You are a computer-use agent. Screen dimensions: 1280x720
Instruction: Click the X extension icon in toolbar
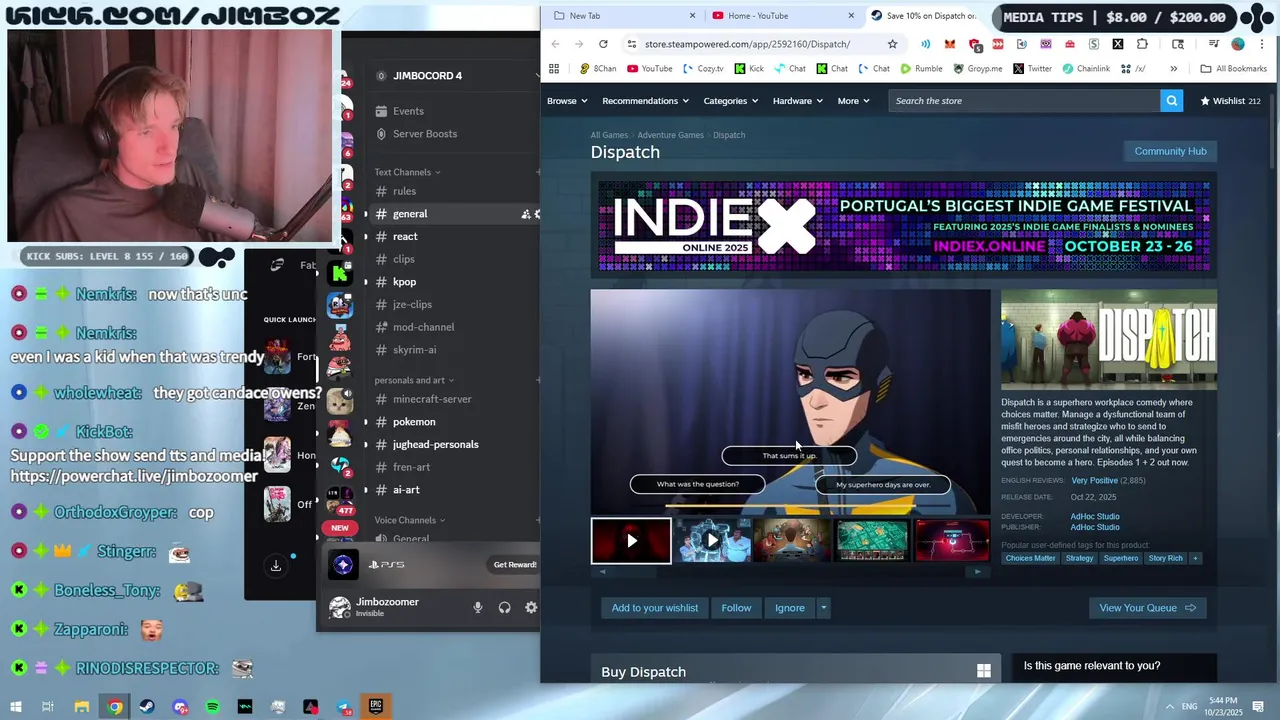[1118, 44]
